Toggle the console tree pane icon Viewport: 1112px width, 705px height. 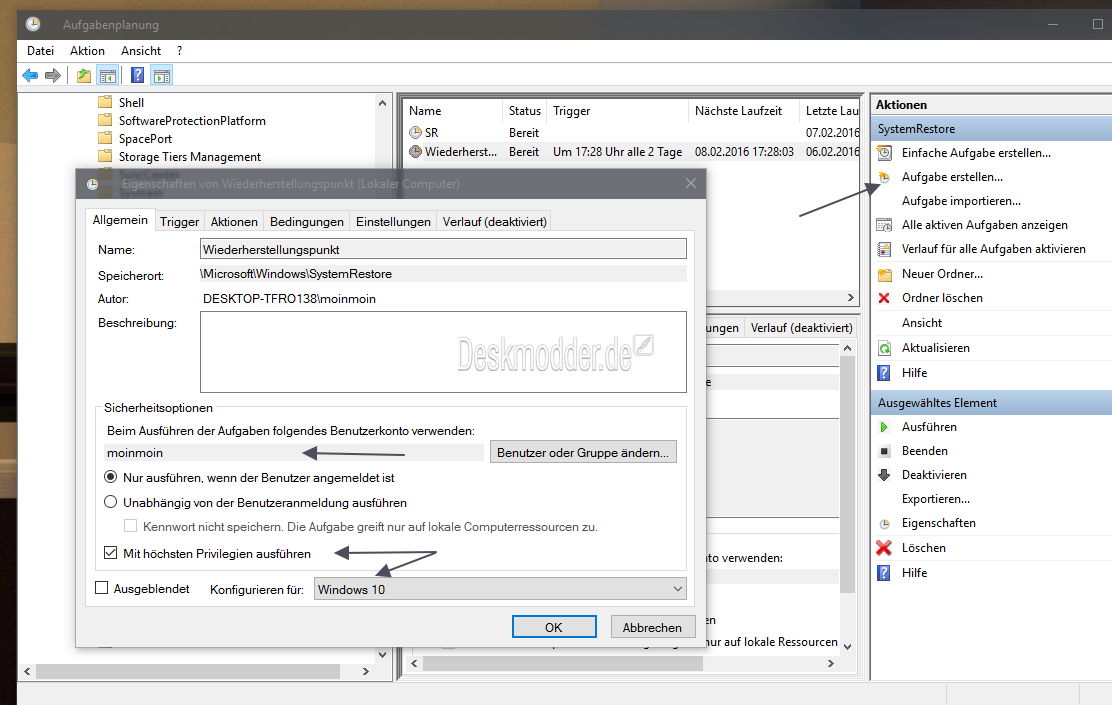click(x=108, y=75)
